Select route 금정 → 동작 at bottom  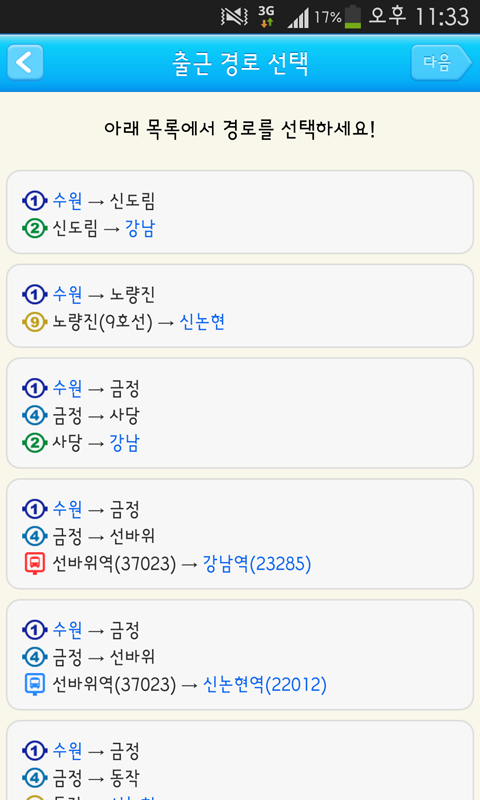point(240,760)
